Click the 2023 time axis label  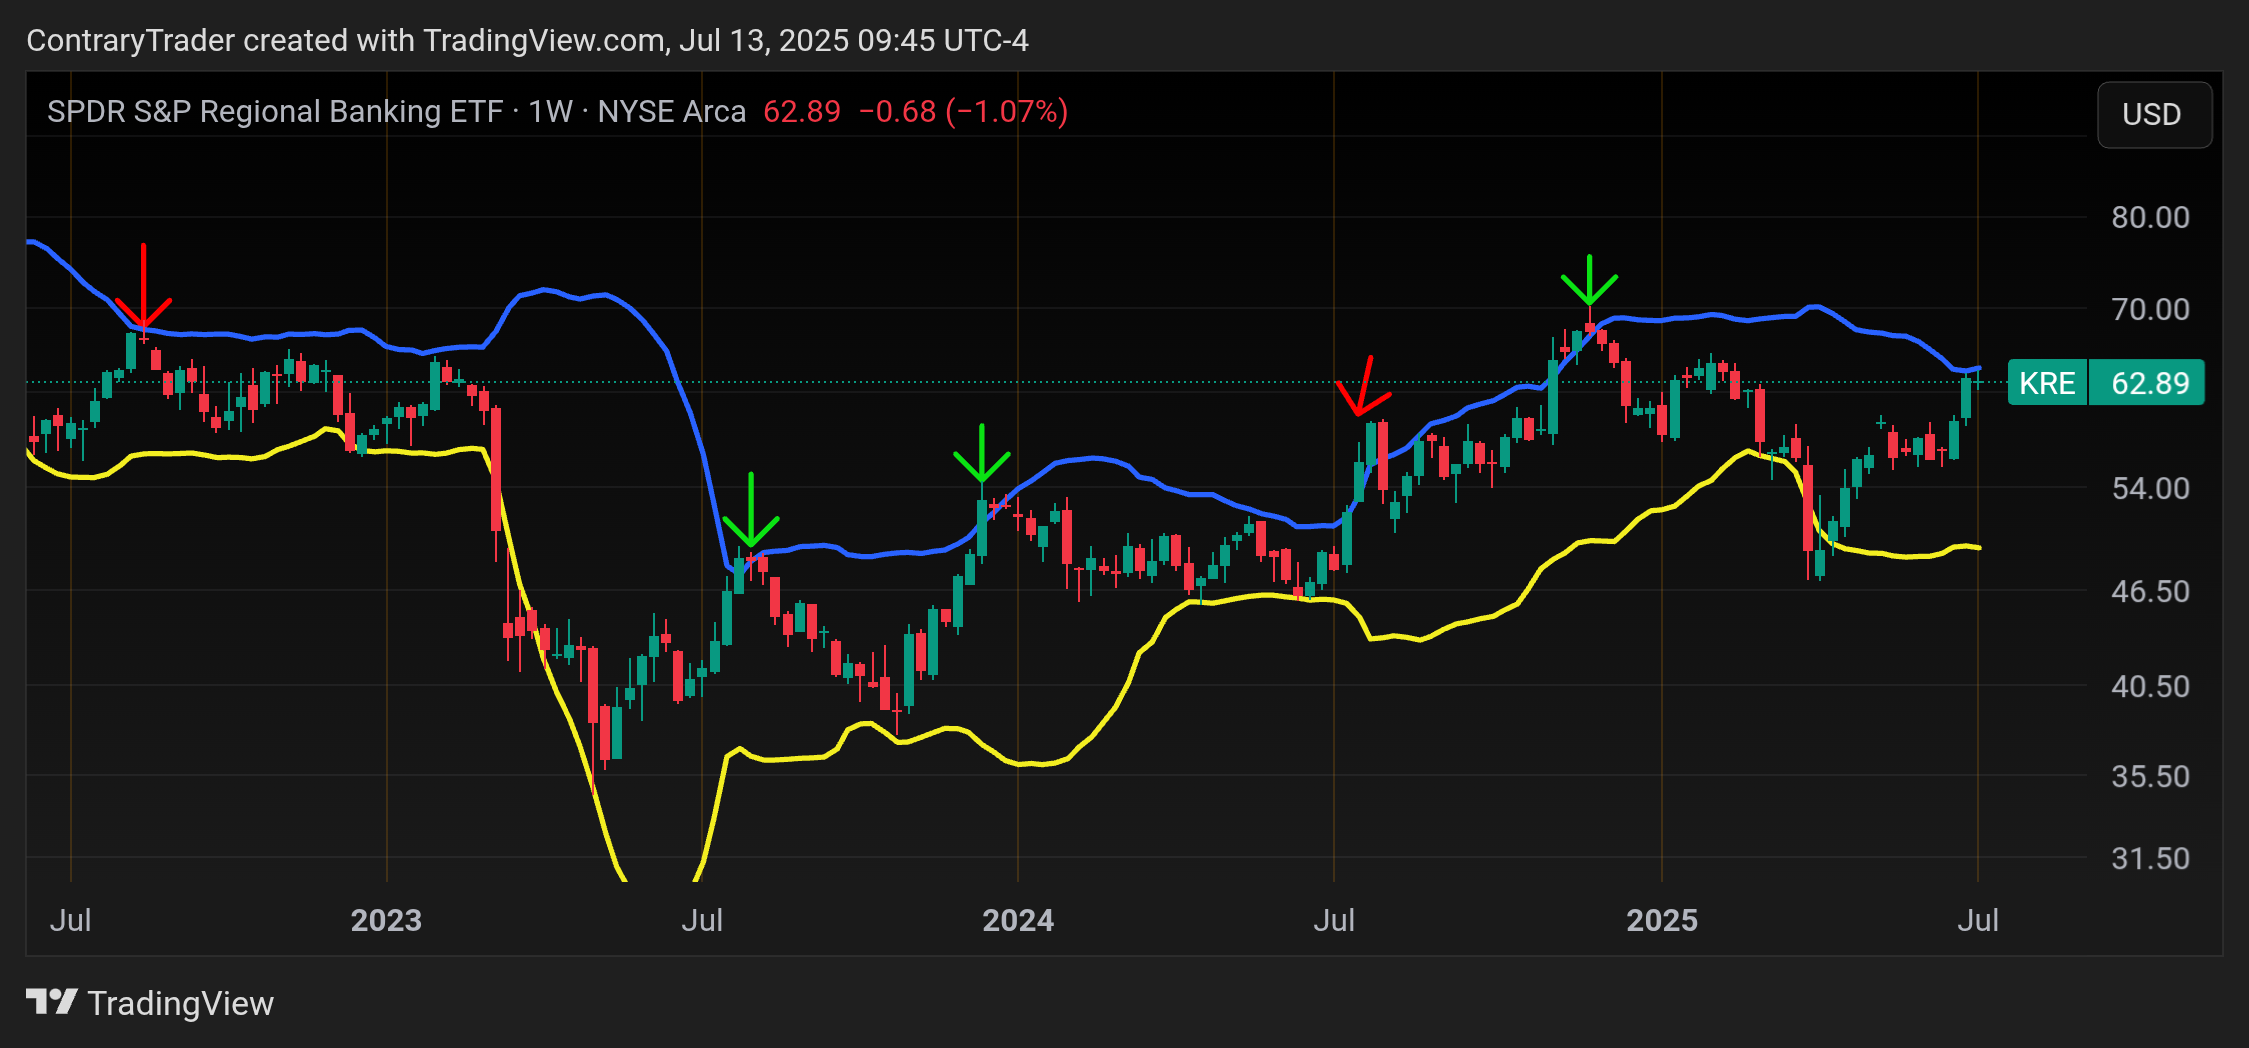pos(386,920)
